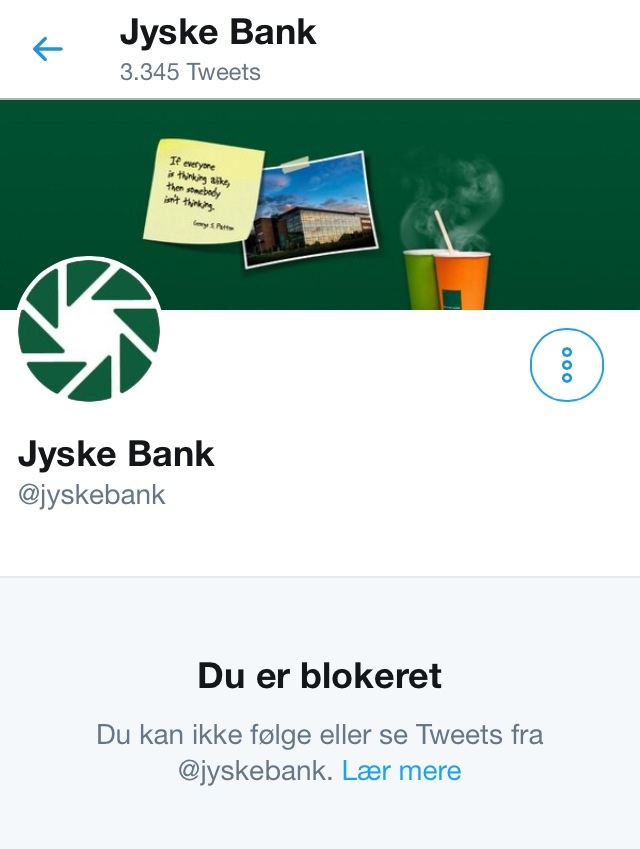Go back using the blue arrow
This screenshot has width=640, height=849.
point(48,49)
